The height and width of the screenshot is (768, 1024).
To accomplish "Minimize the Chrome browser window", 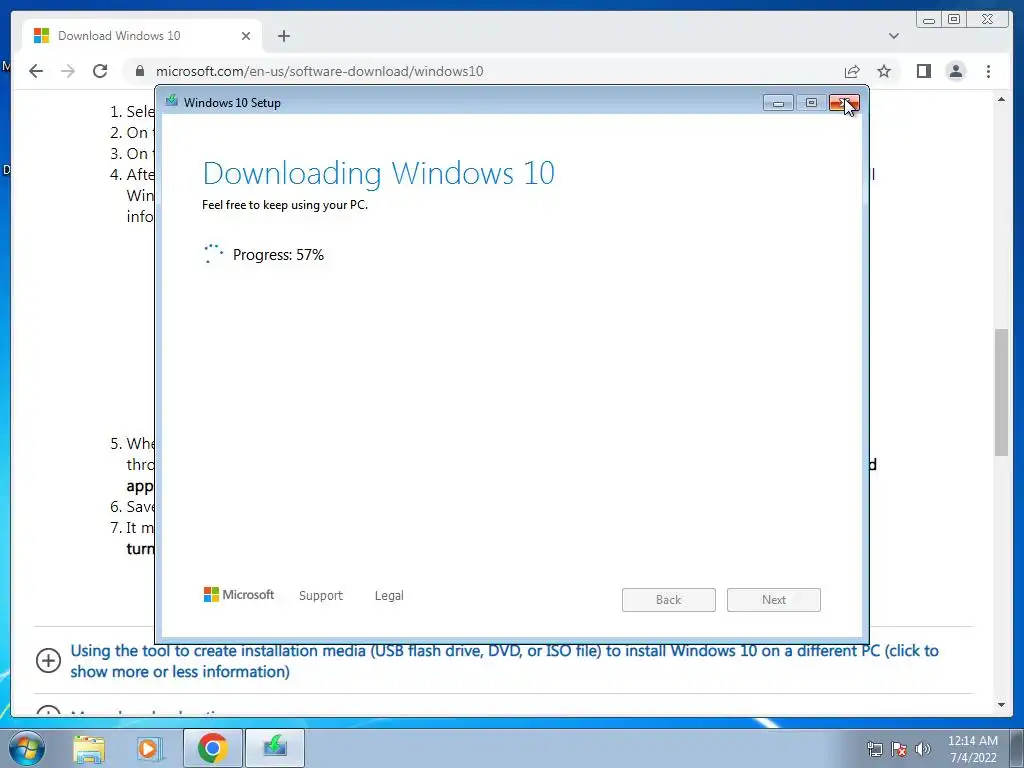I will [x=929, y=20].
